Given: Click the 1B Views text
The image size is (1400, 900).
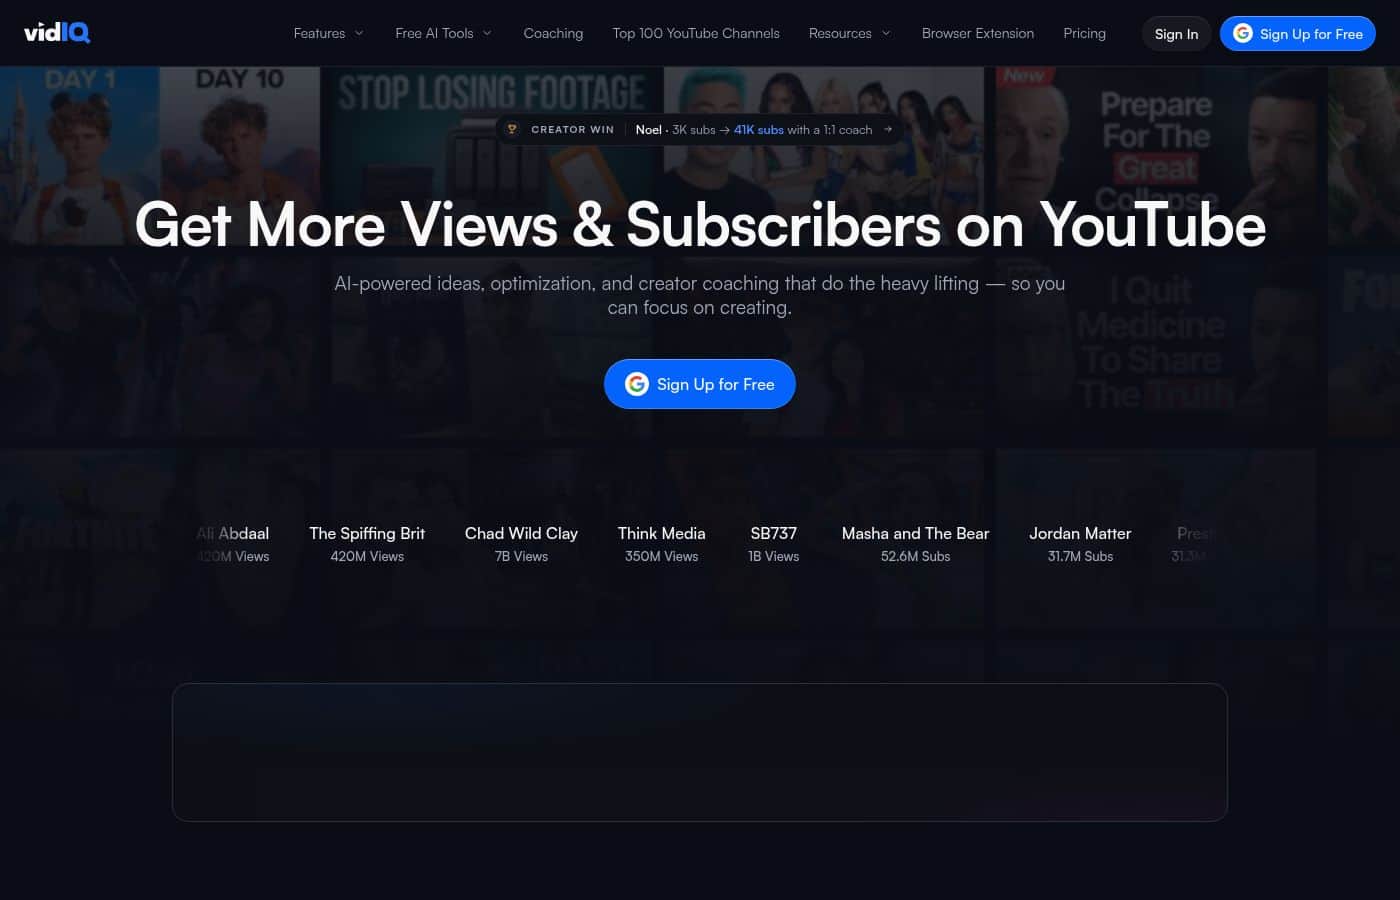Looking at the screenshot, I should pos(774,556).
